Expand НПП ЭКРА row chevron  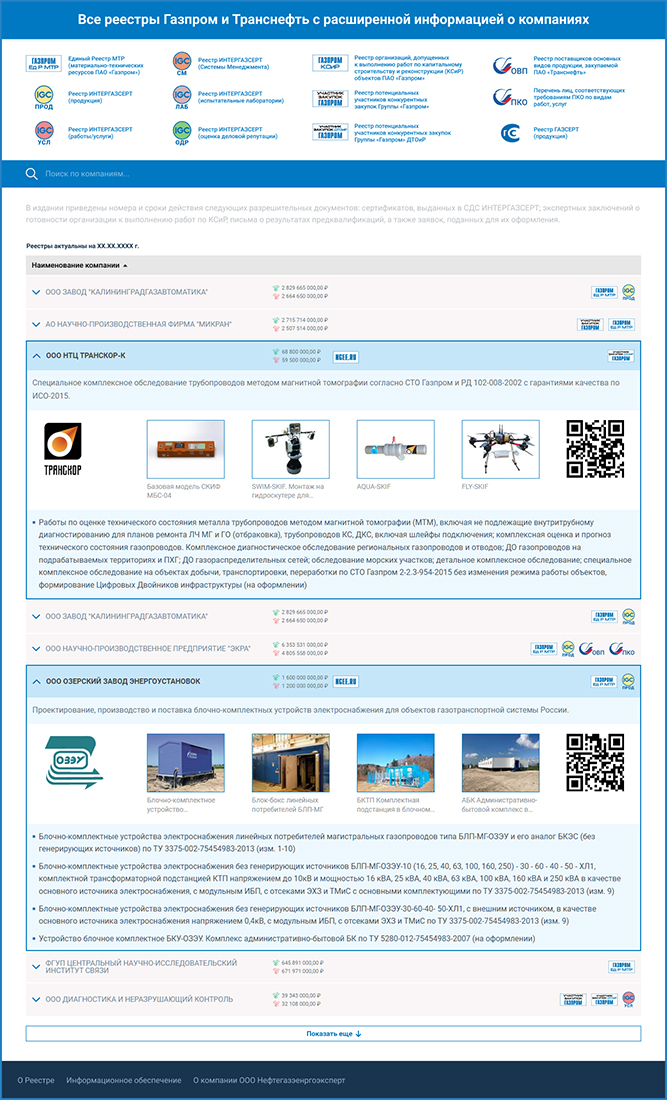[36, 648]
